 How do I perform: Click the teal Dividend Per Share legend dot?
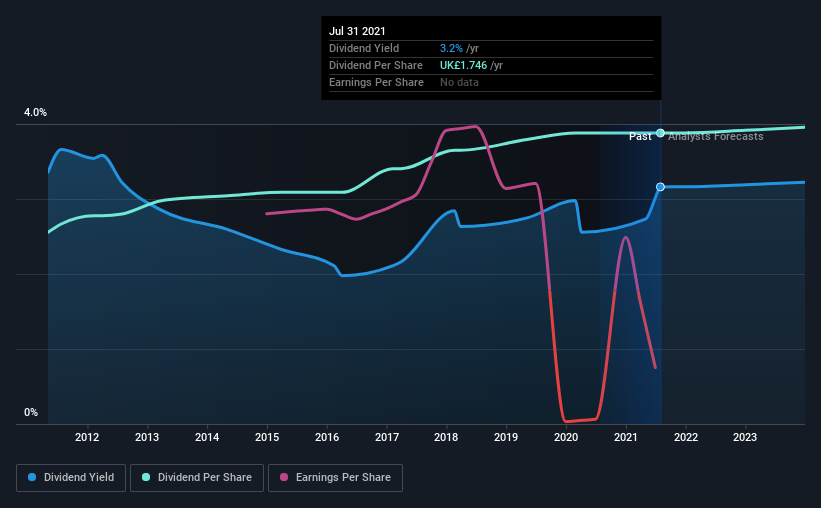(x=146, y=477)
